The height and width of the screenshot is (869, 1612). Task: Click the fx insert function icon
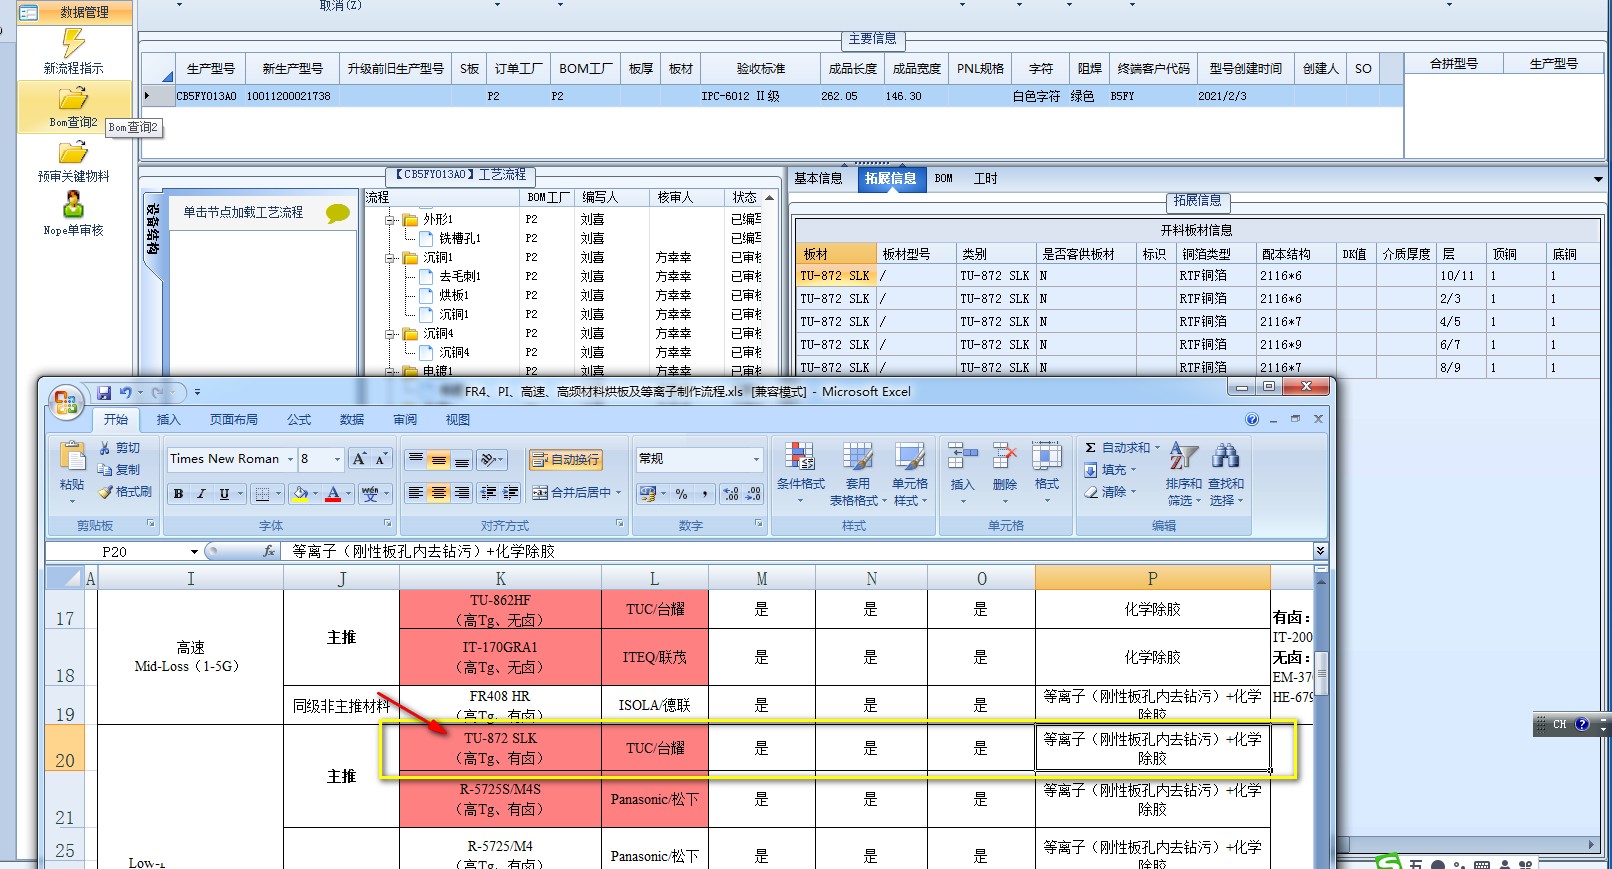[x=268, y=551]
